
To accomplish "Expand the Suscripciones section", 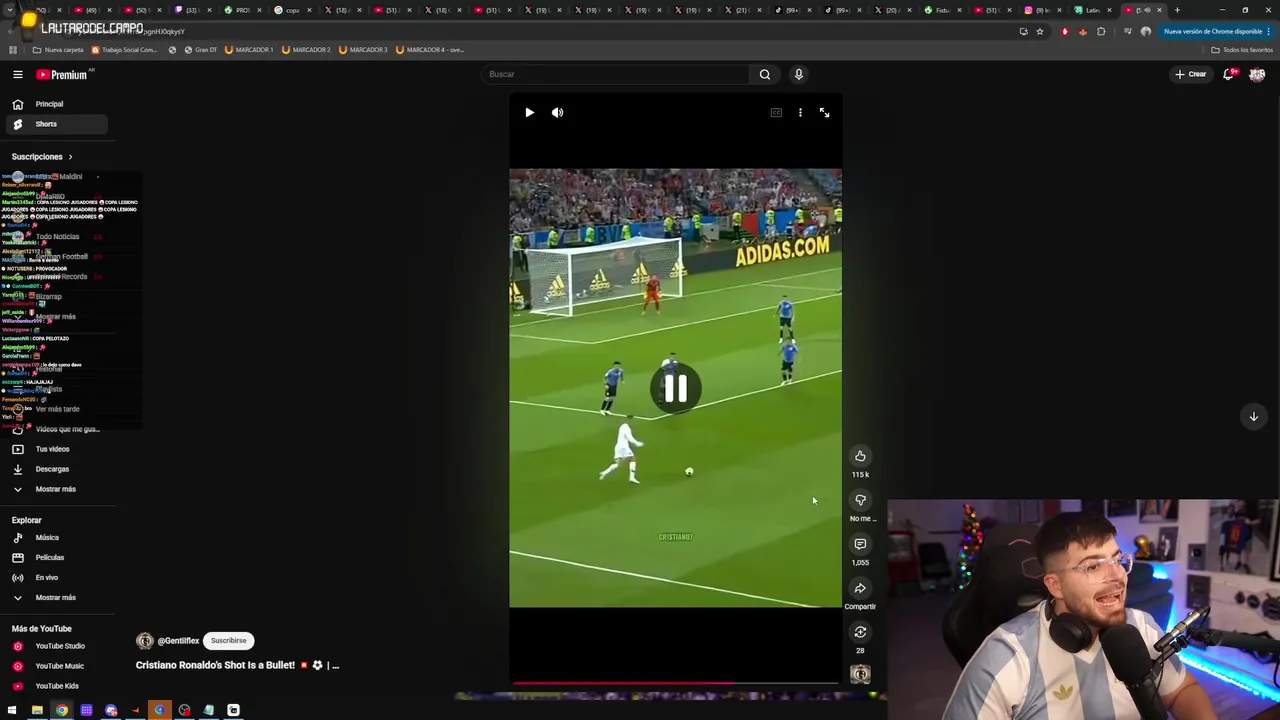I will point(42,157).
